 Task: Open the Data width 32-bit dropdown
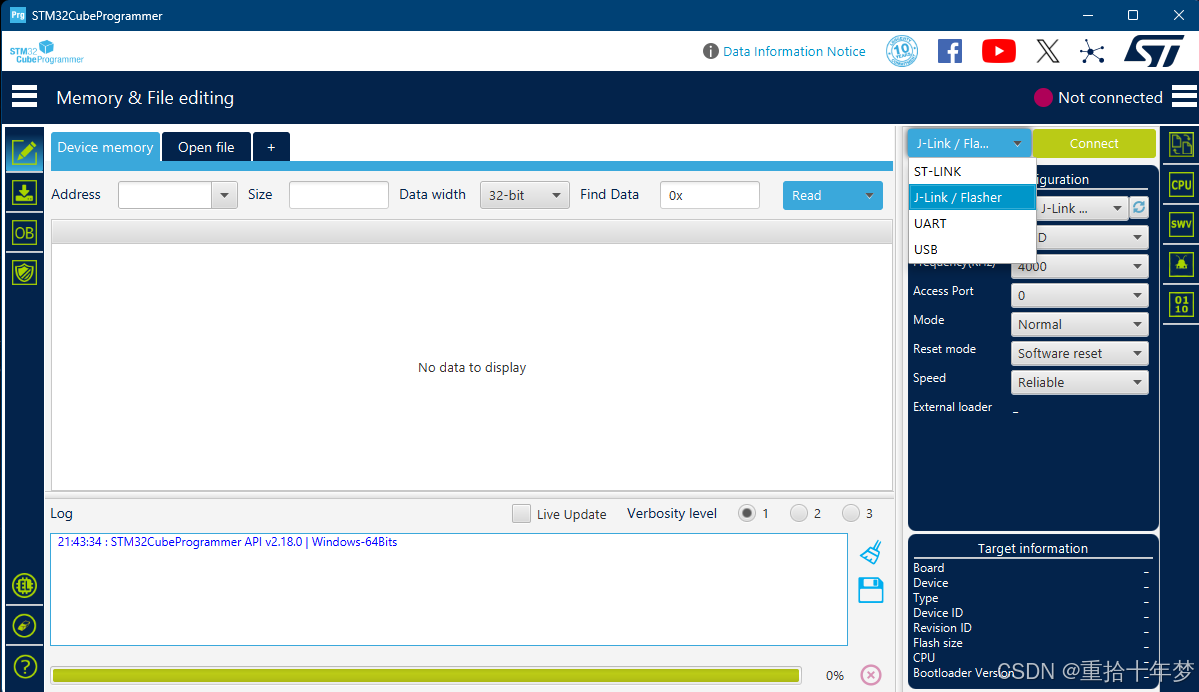(x=525, y=195)
